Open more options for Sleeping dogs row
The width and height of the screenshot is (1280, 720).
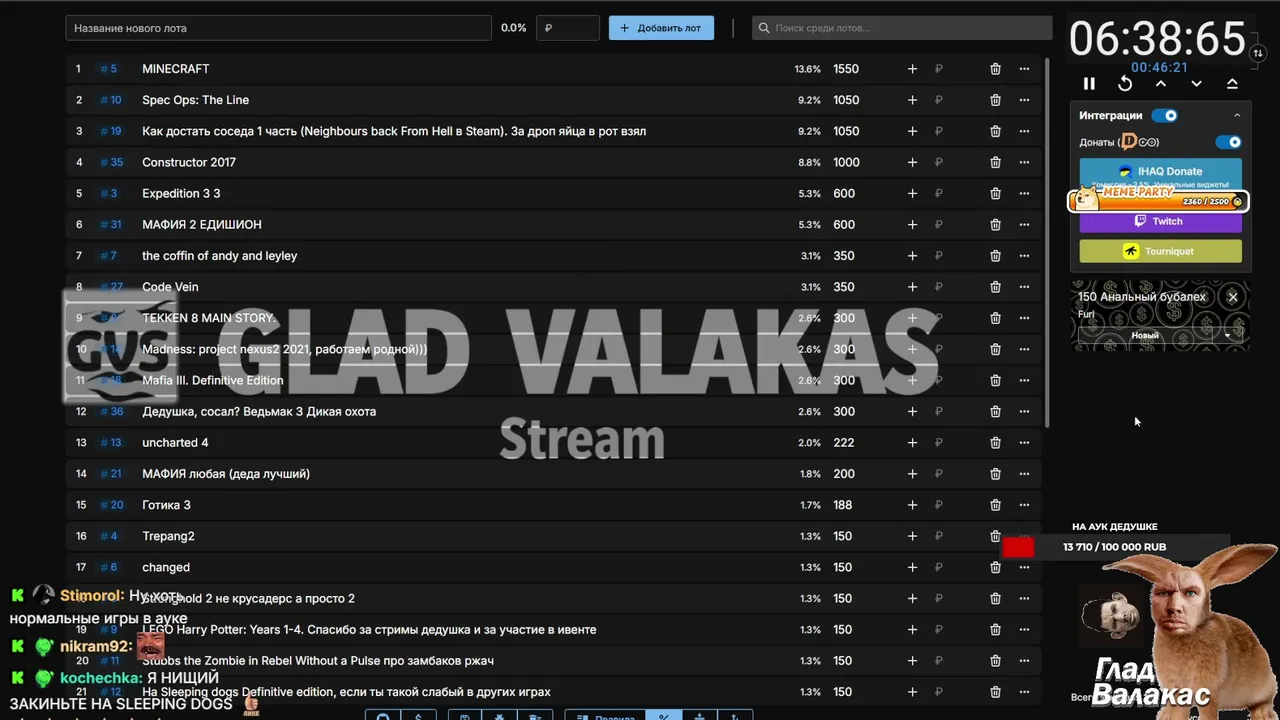1024,692
